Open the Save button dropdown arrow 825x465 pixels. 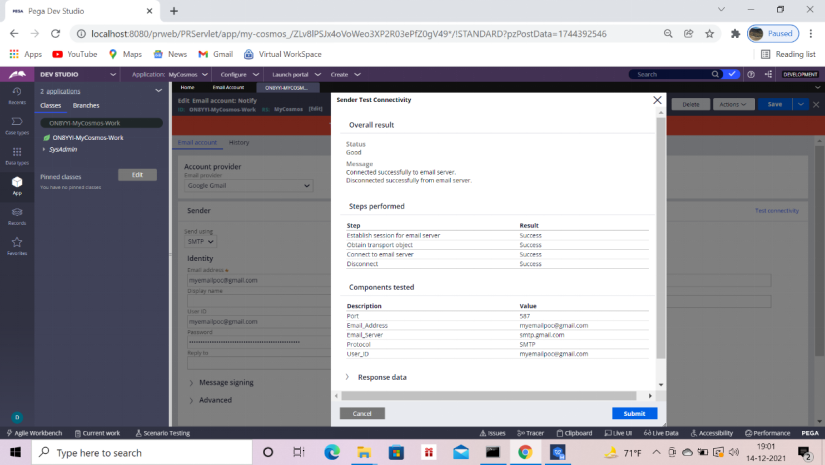pos(801,104)
